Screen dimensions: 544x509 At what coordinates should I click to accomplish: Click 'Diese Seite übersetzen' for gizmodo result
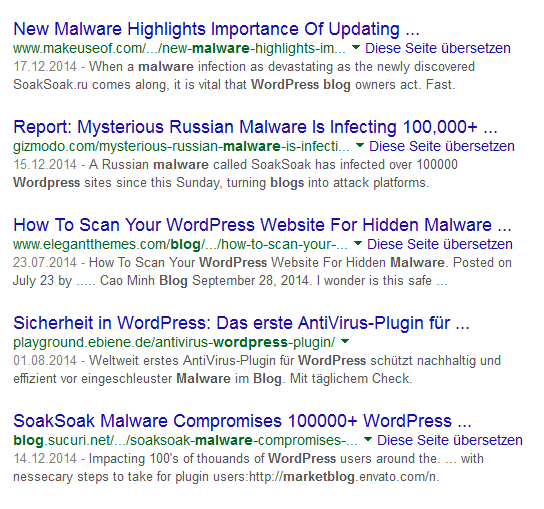(x=442, y=146)
